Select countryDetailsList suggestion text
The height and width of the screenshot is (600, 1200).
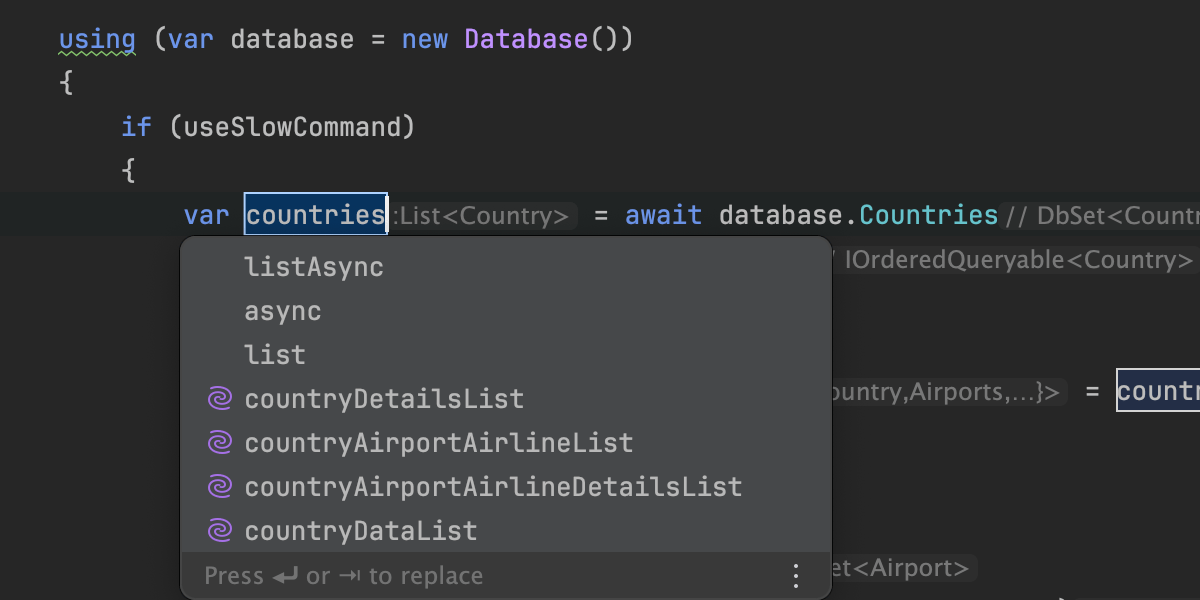click(384, 399)
